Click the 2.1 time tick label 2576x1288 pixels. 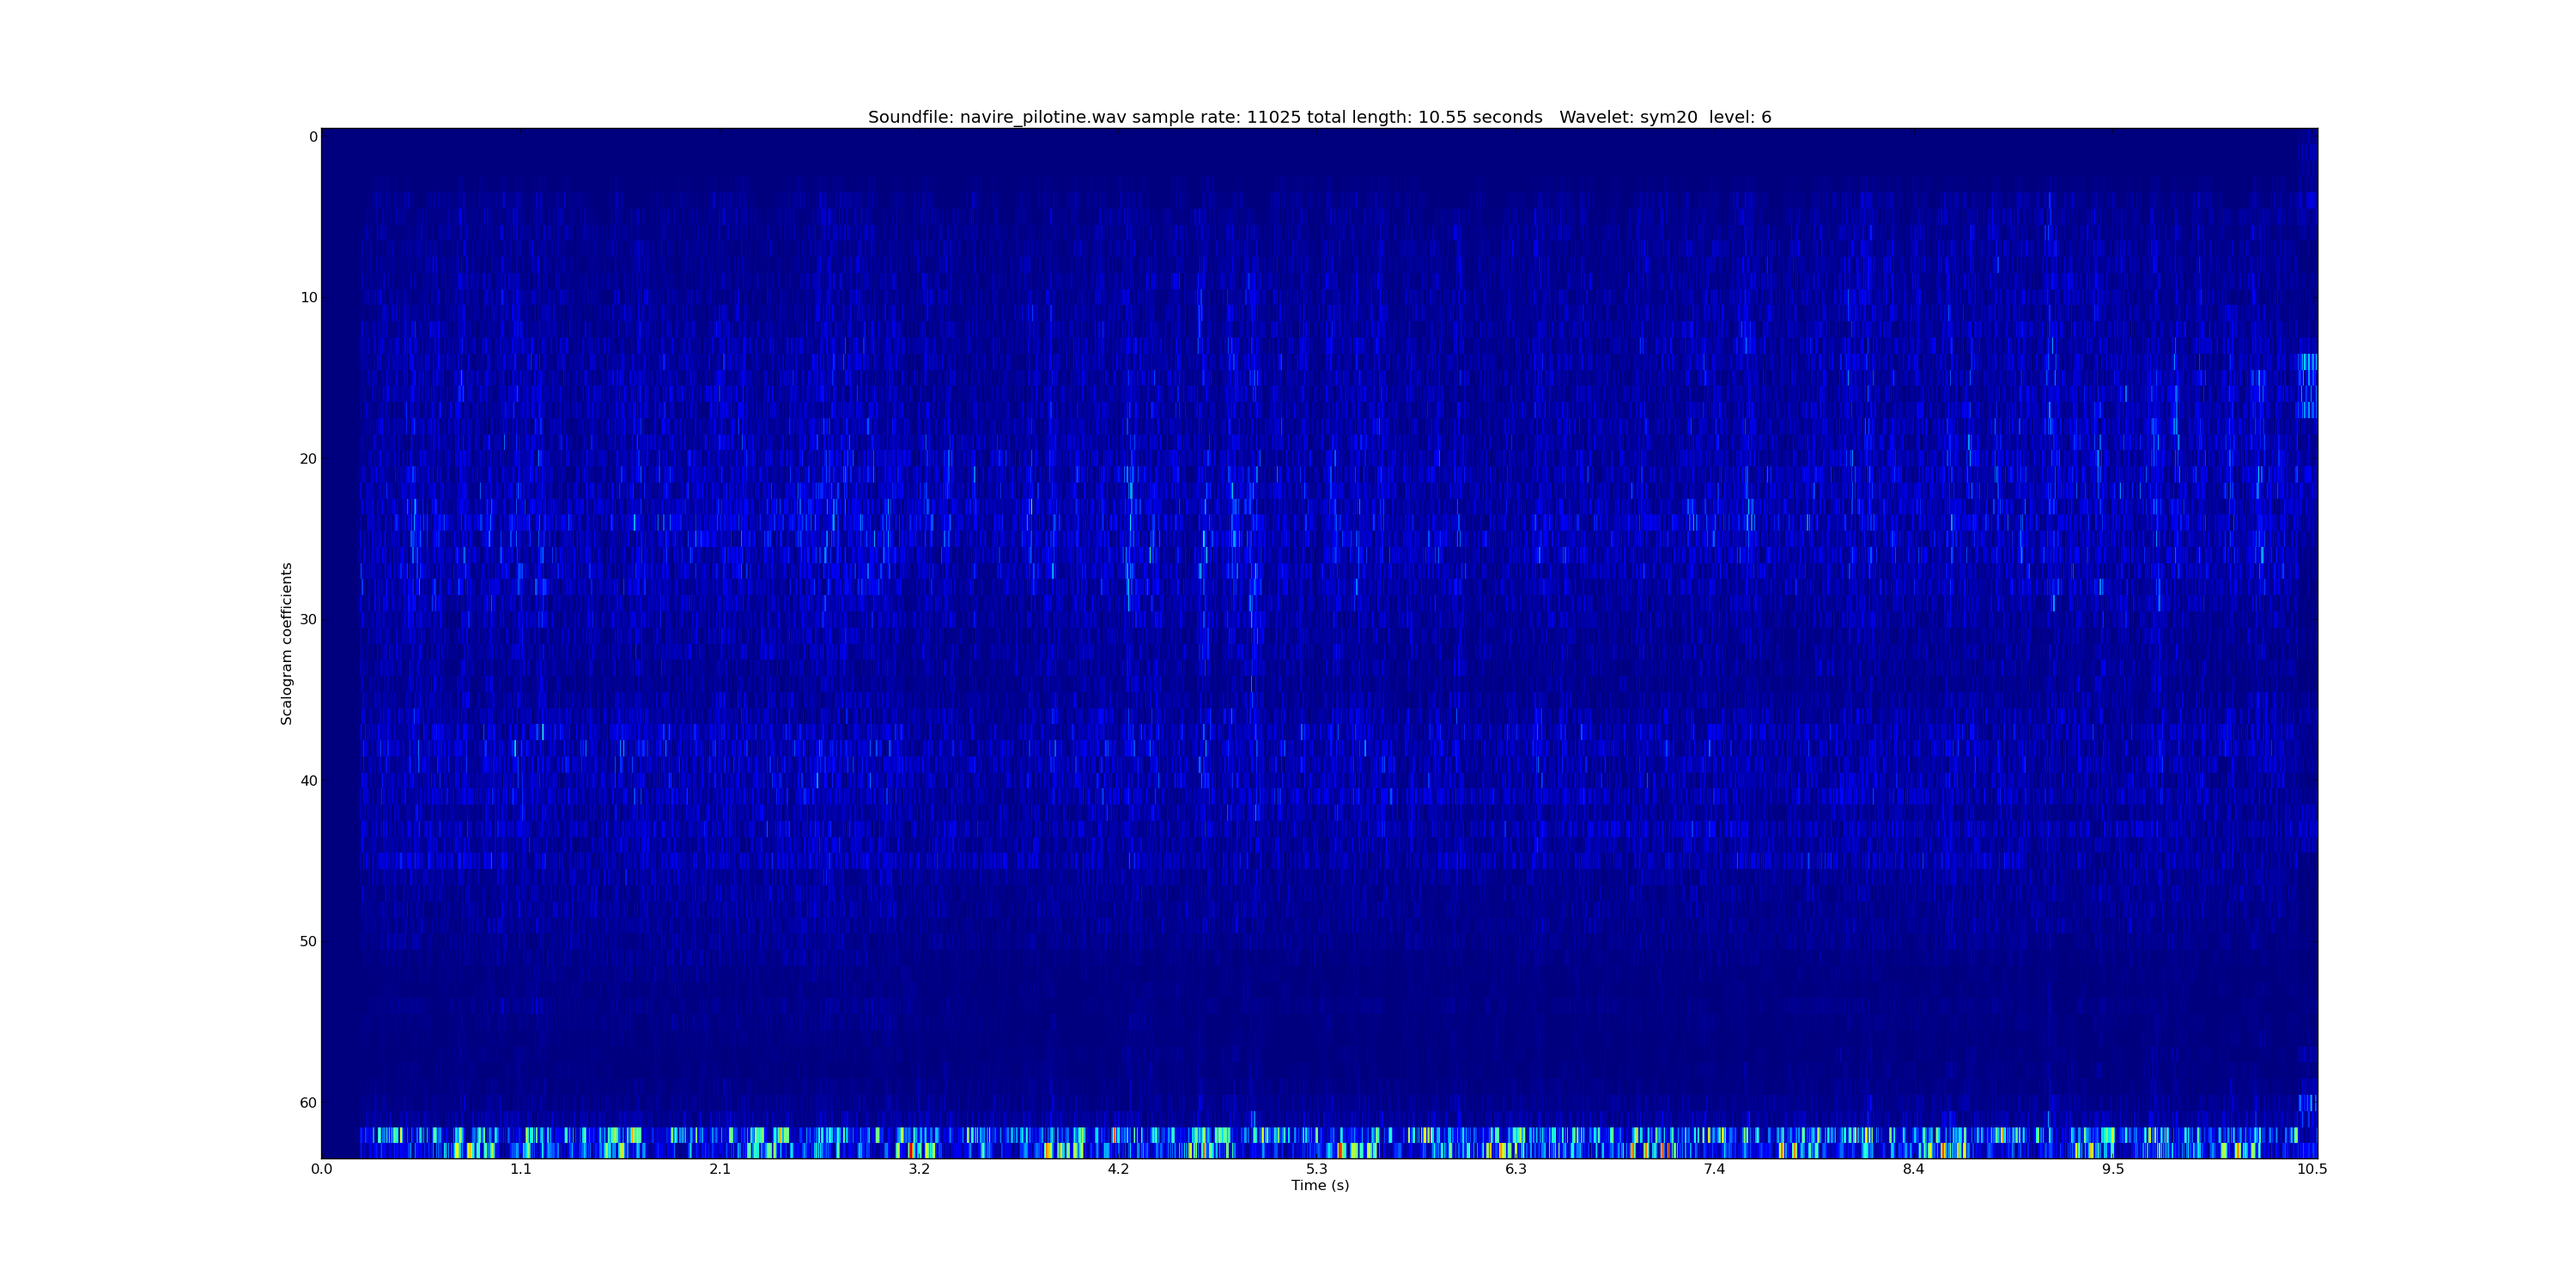click(x=719, y=1169)
